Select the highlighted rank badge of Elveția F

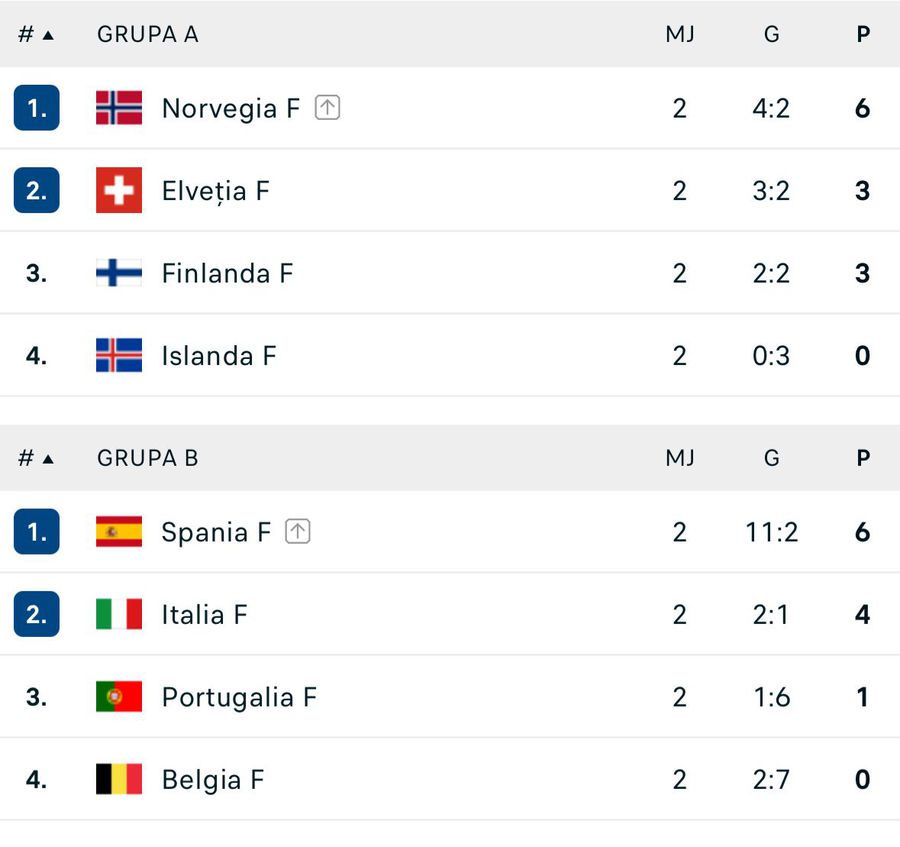(x=36, y=190)
